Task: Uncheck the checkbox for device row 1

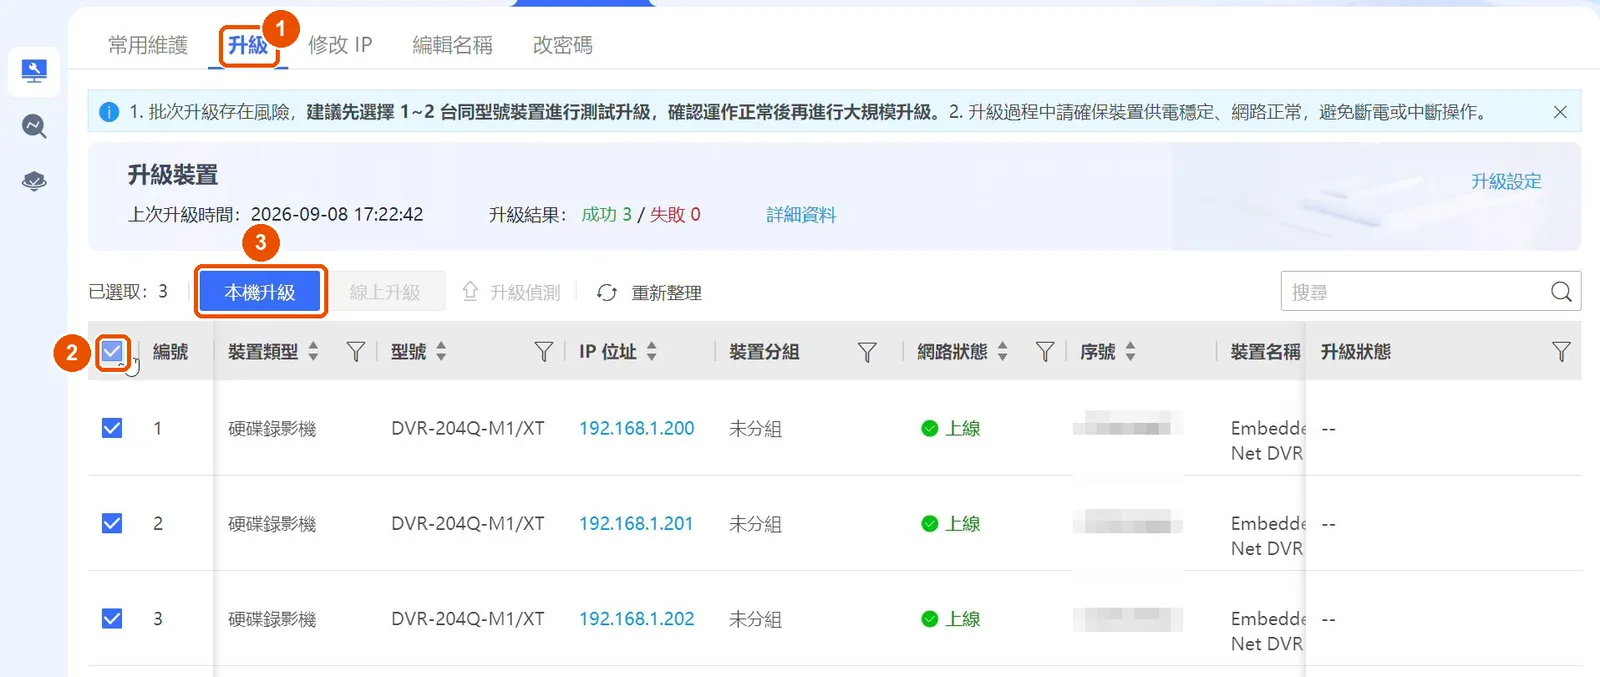Action: click(112, 428)
